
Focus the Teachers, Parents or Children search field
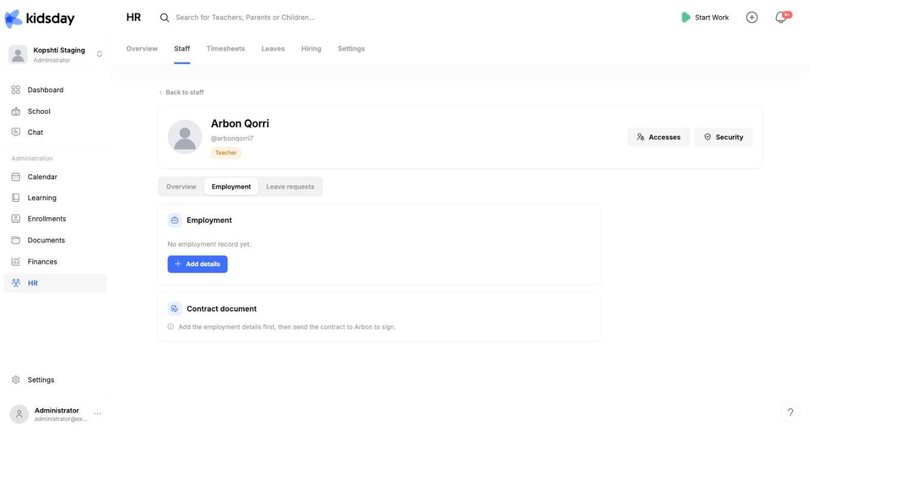point(245,18)
